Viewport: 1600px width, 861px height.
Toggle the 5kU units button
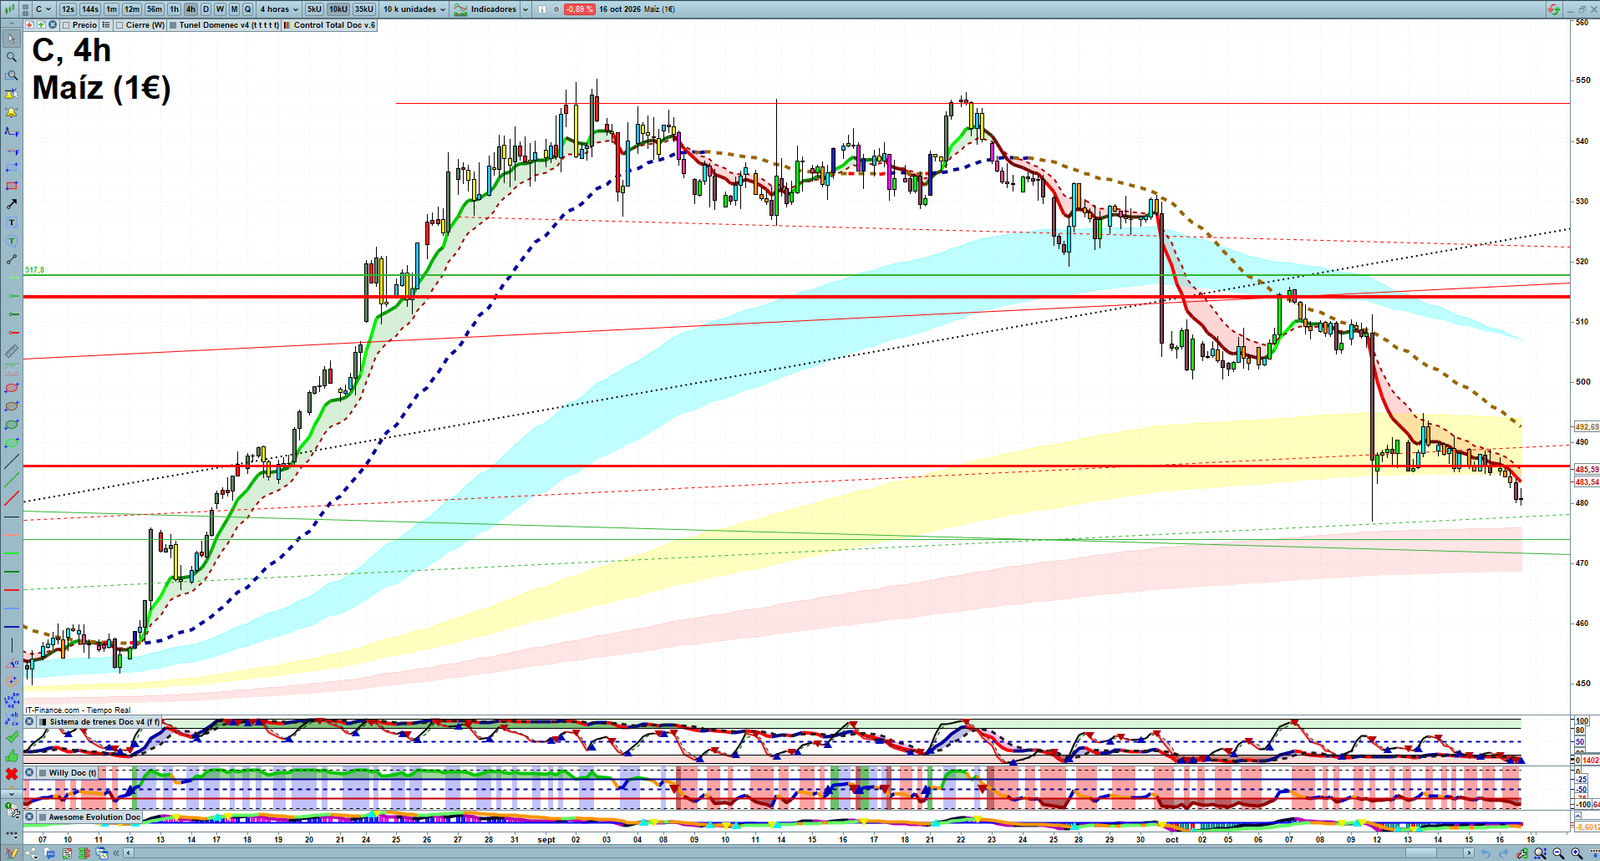[x=314, y=9]
